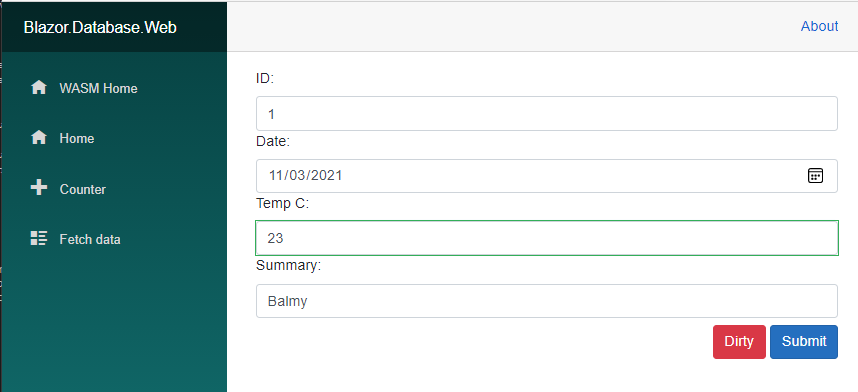This screenshot has width=858, height=392.
Task: Click the Temp C label
Action: tap(282, 204)
